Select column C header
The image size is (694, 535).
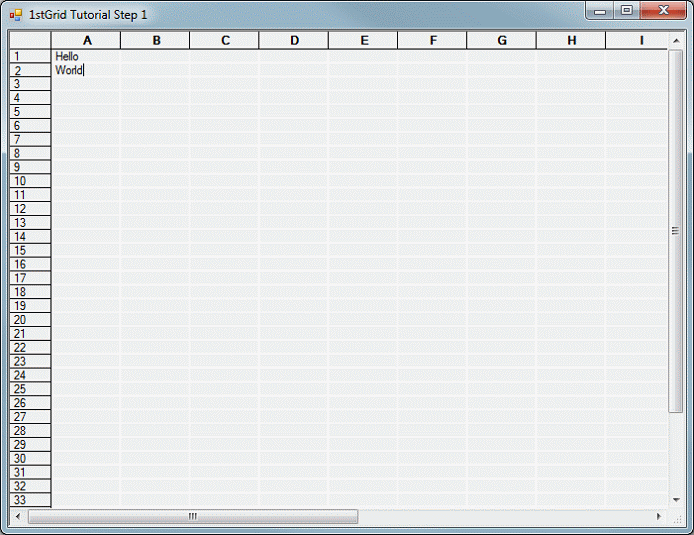tap(224, 40)
